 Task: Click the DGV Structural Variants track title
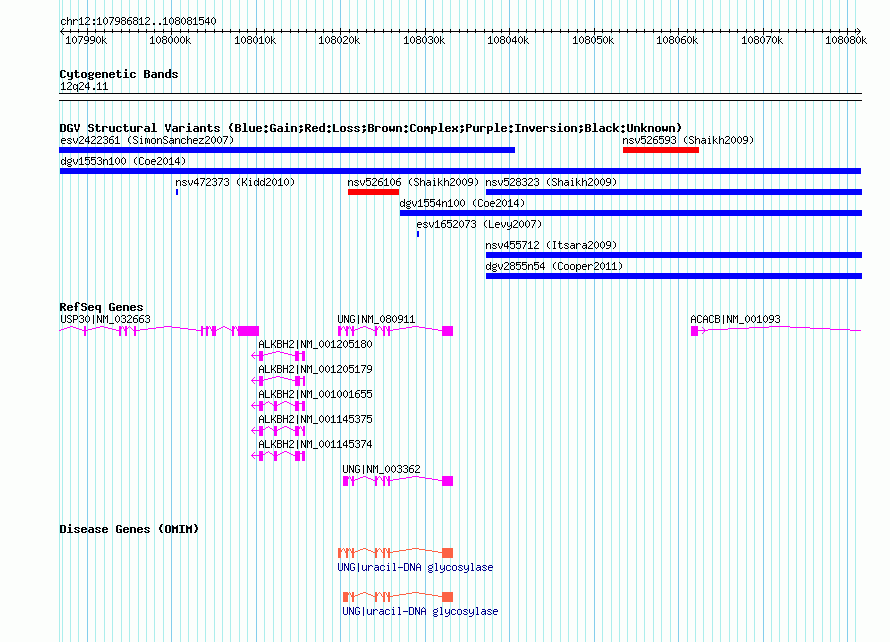pos(371,128)
